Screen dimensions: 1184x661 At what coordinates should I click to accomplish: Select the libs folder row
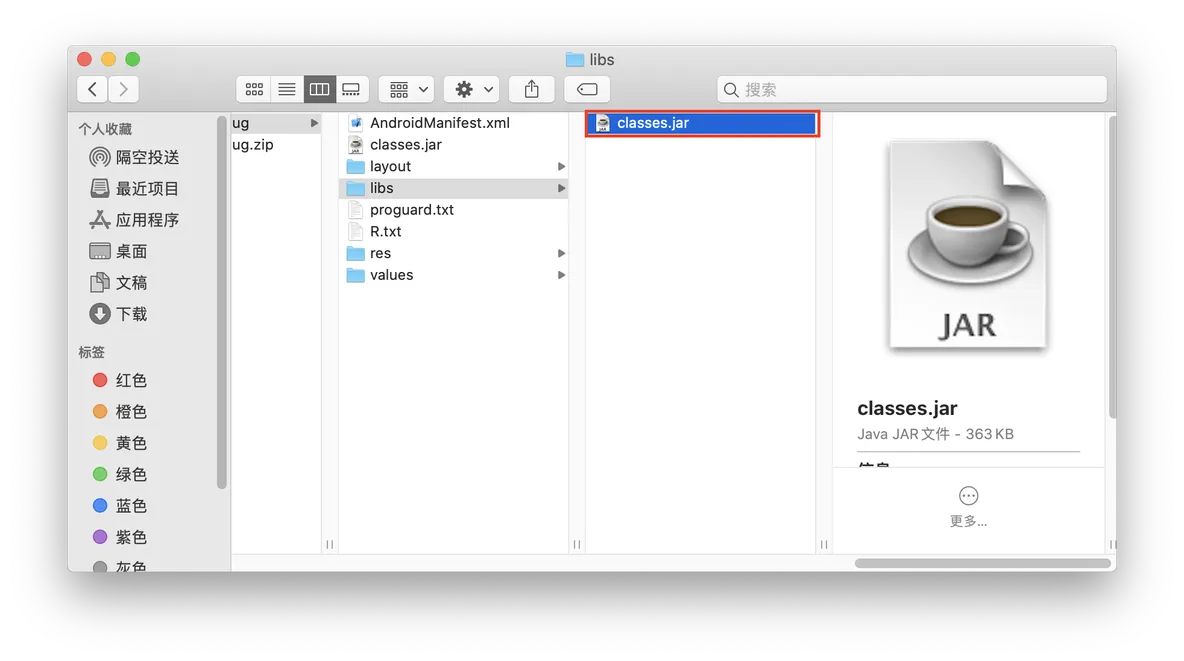click(x=453, y=188)
